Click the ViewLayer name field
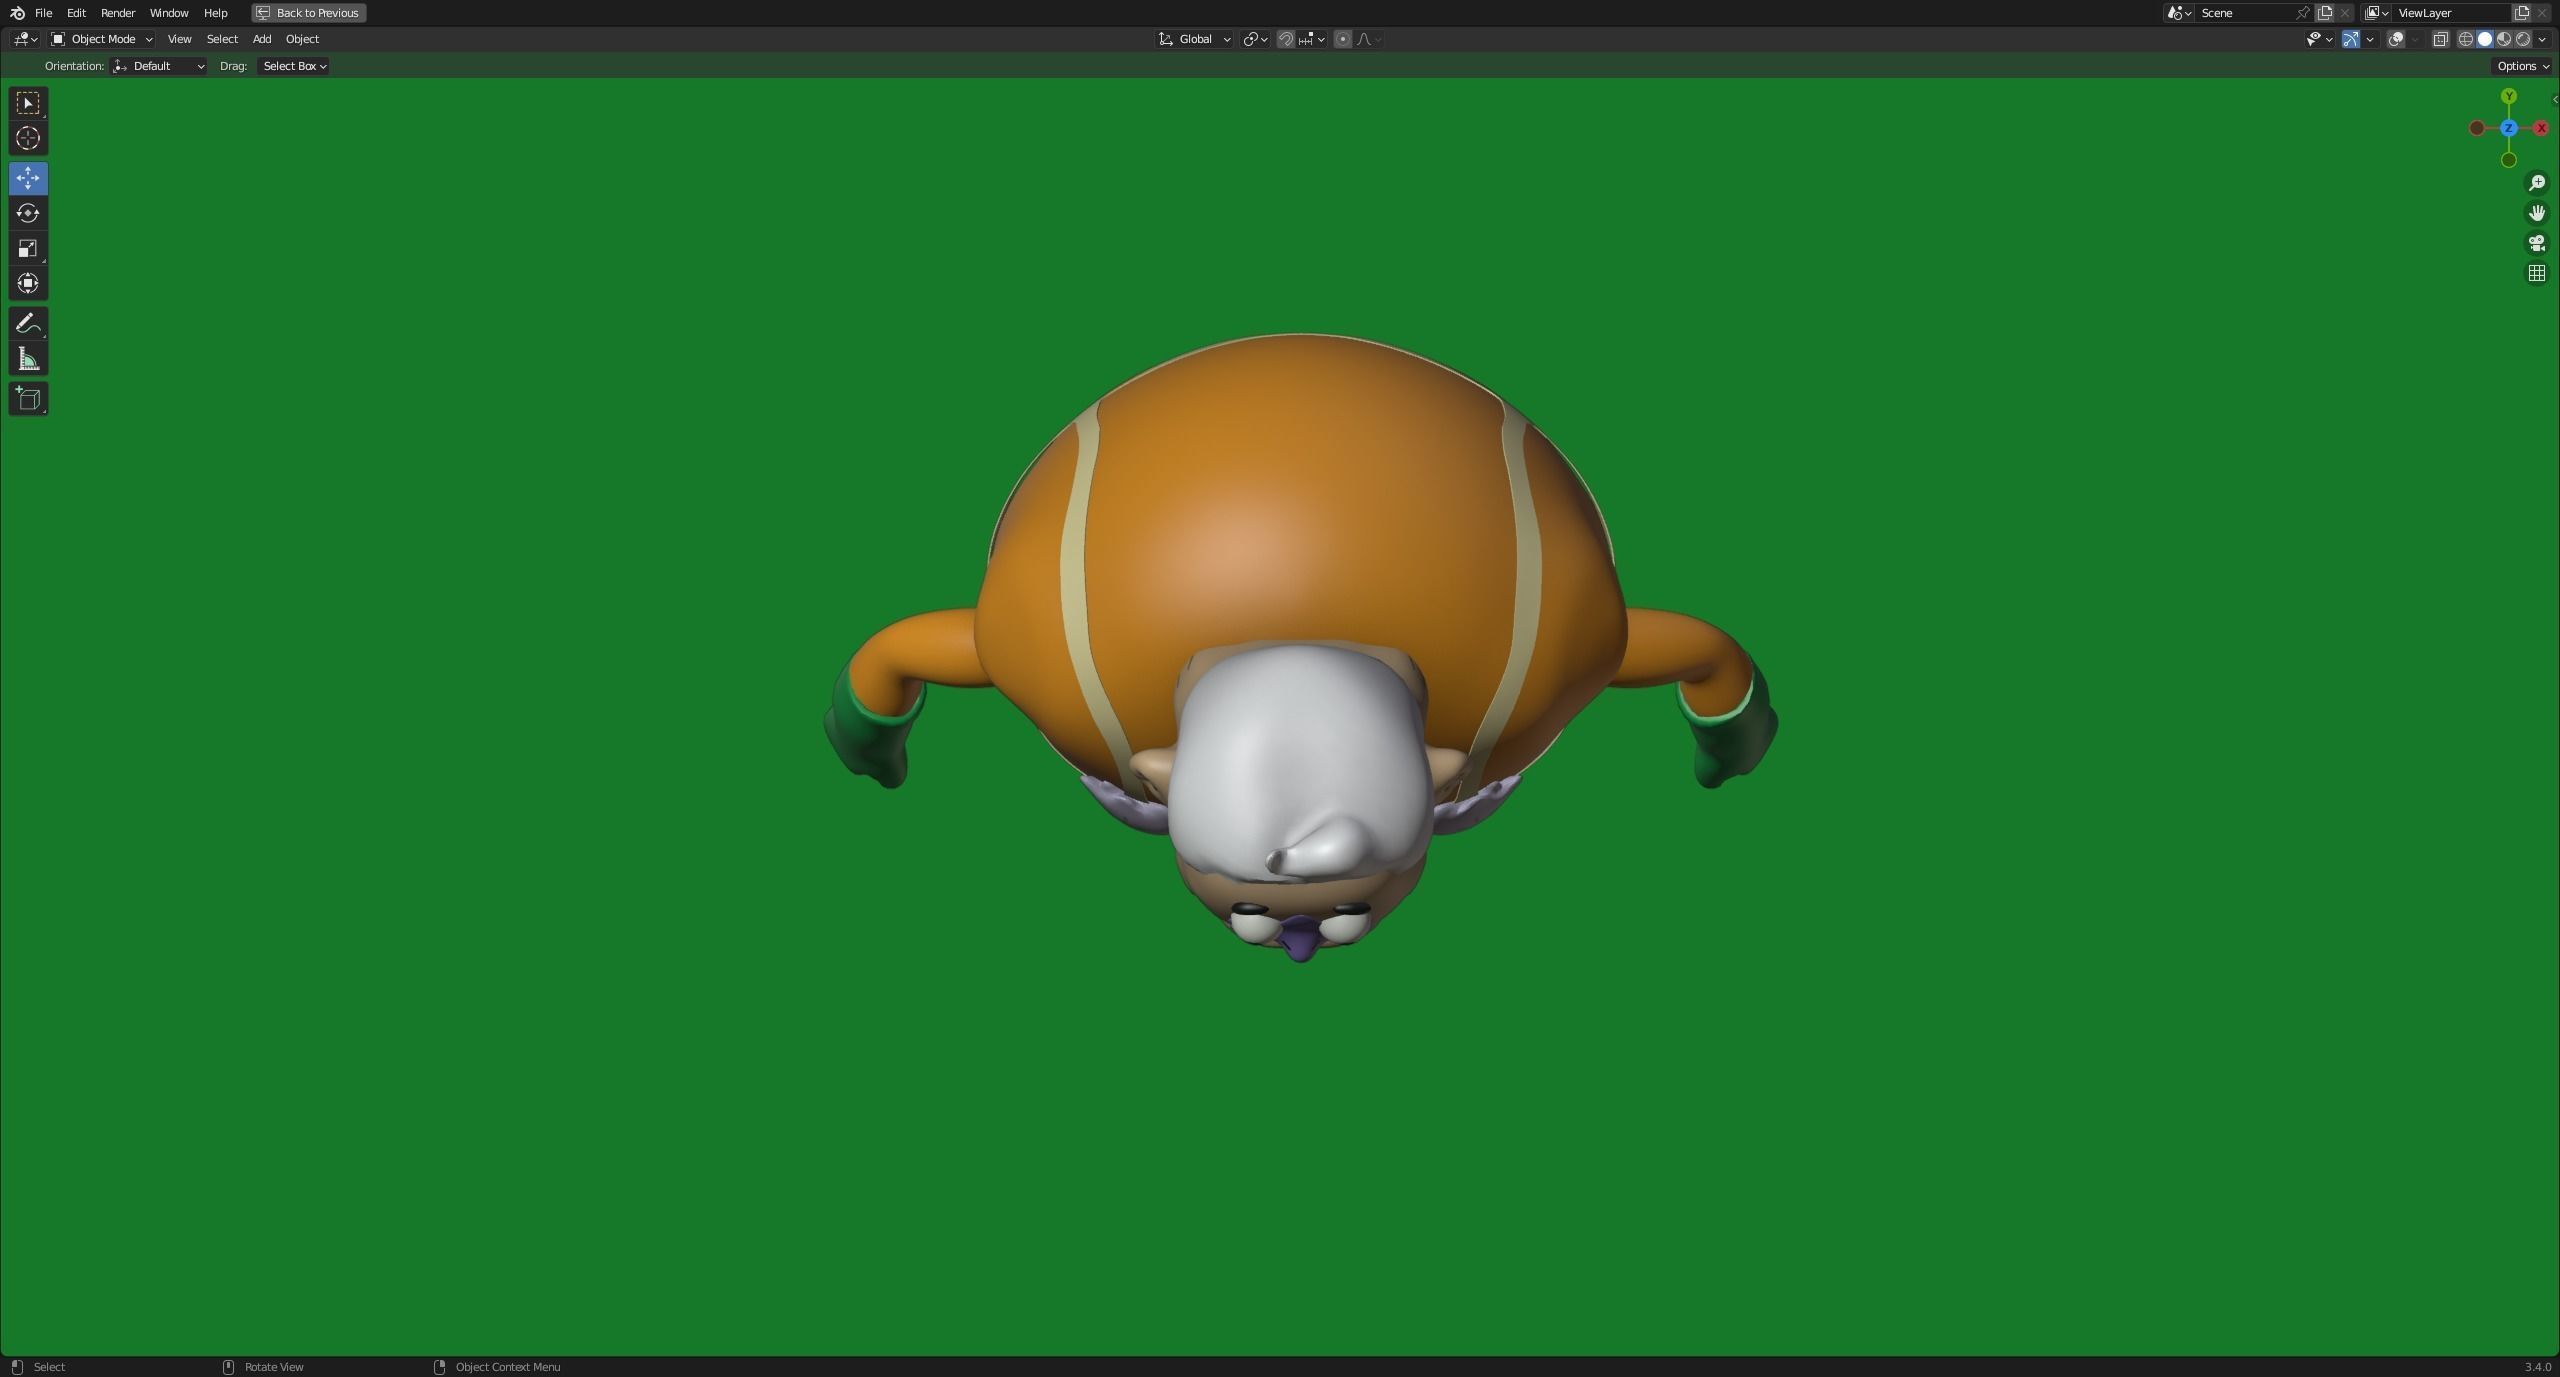This screenshot has width=2560, height=1377. click(x=2452, y=13)
